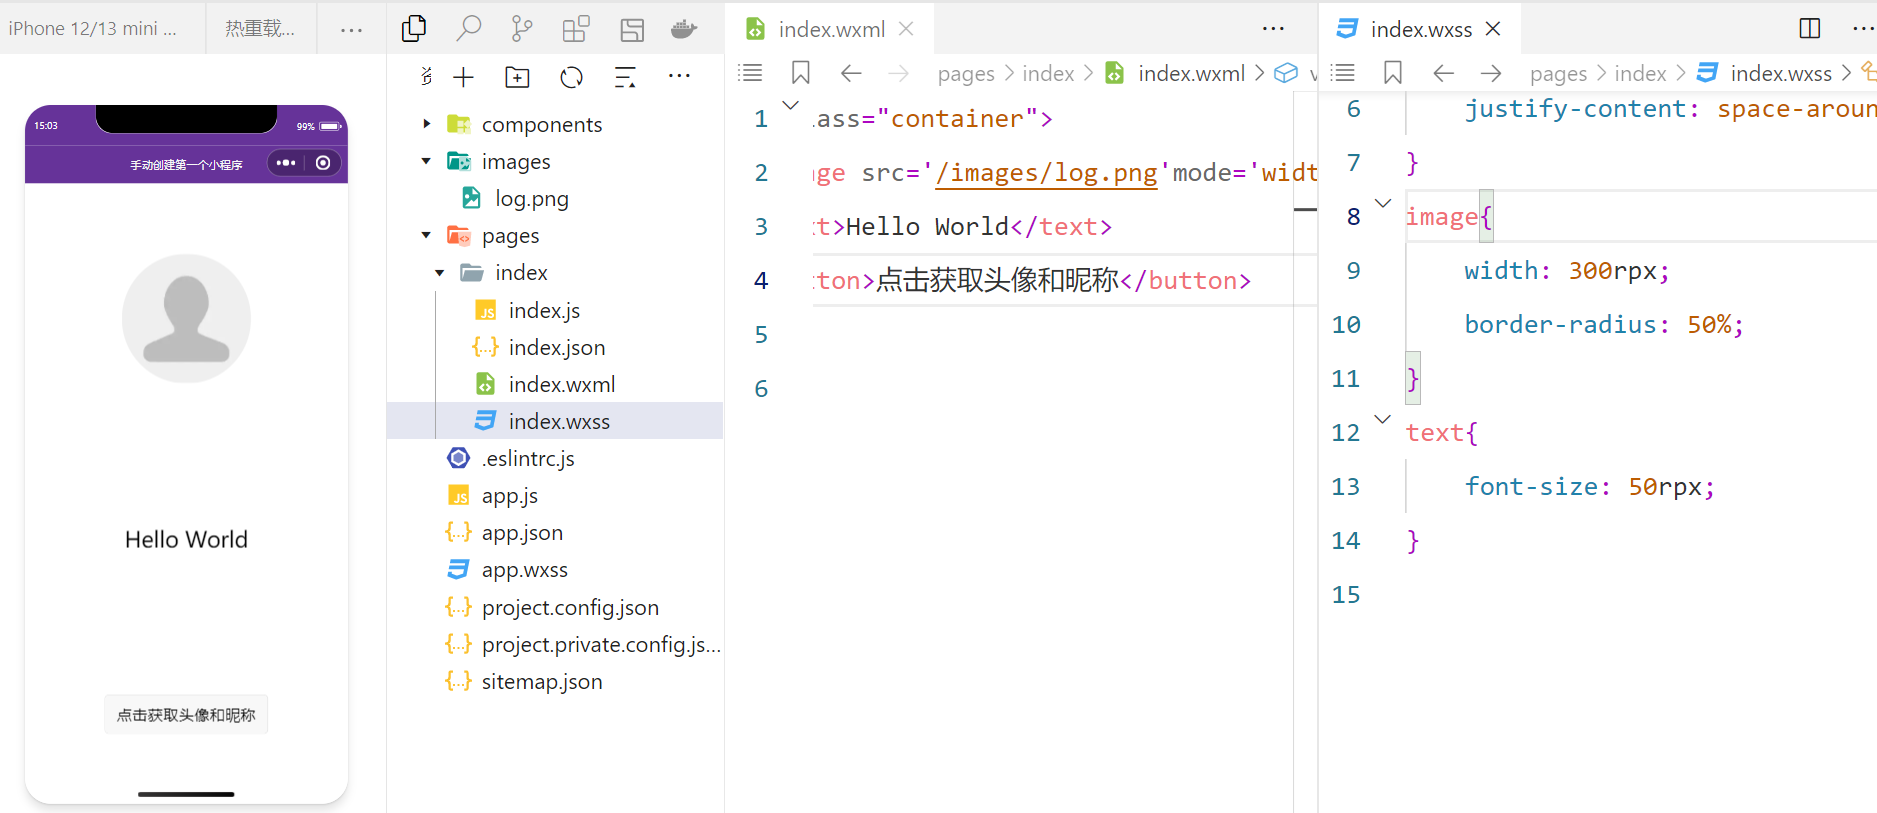
Task: Open simulator toolbar more options ellipsis
Action: [x=351, y=29]
